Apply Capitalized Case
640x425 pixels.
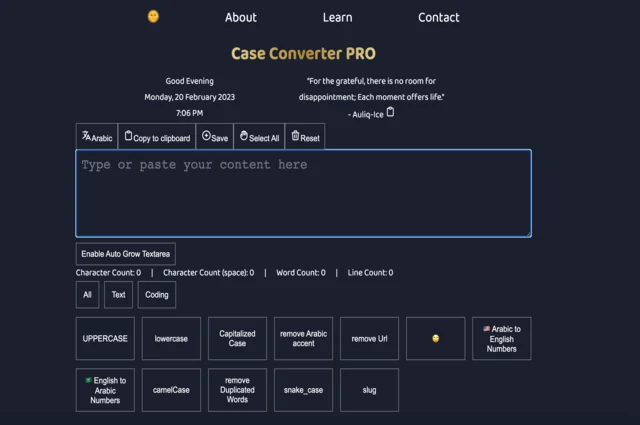[x=237, y=338]
